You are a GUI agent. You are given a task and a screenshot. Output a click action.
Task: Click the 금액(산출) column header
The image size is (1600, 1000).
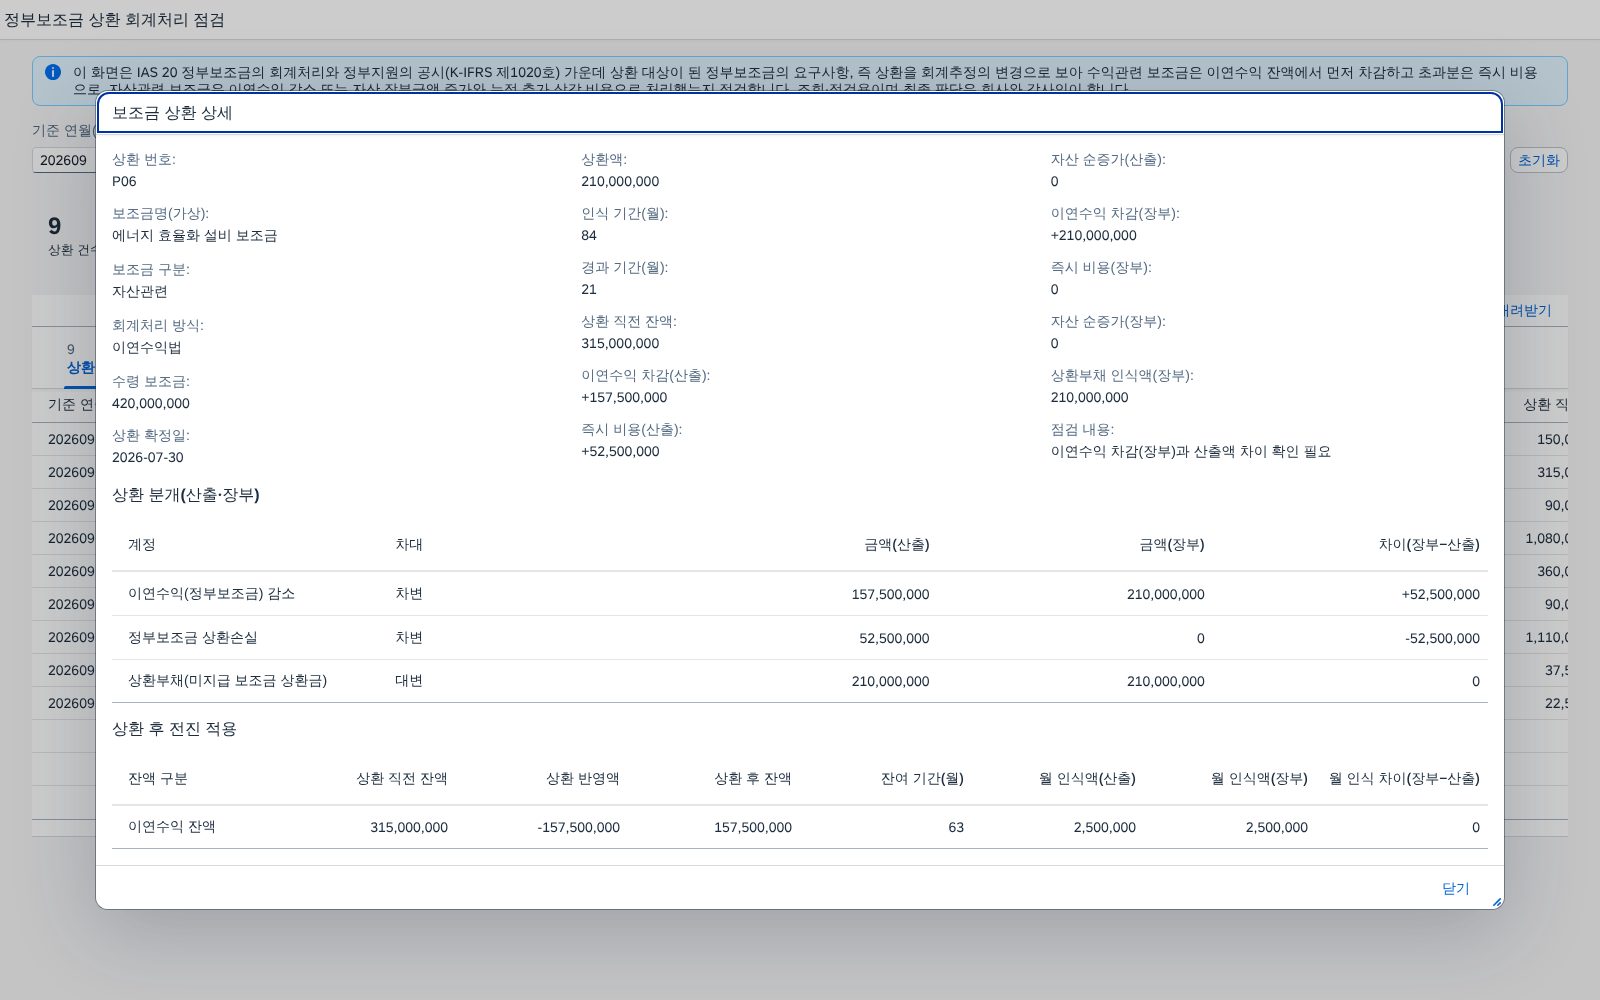[897, 544]
